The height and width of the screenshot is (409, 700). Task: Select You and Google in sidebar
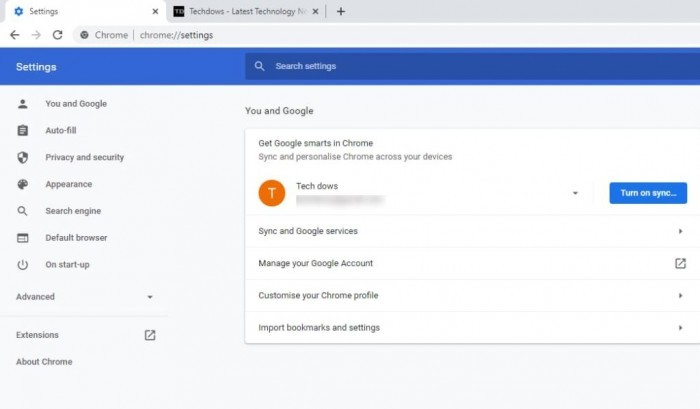click(76, 104)
